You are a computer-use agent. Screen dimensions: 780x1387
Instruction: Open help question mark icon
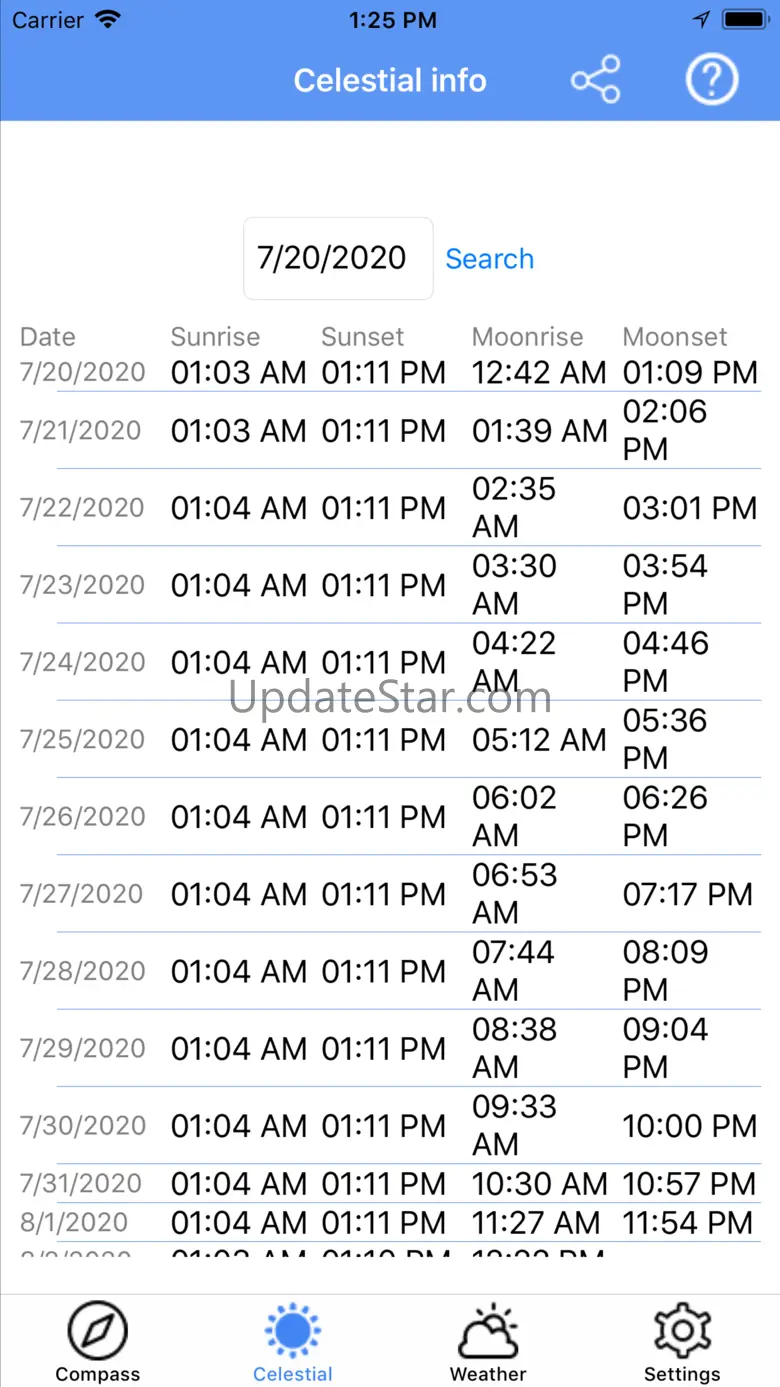(x=712, y=79)
